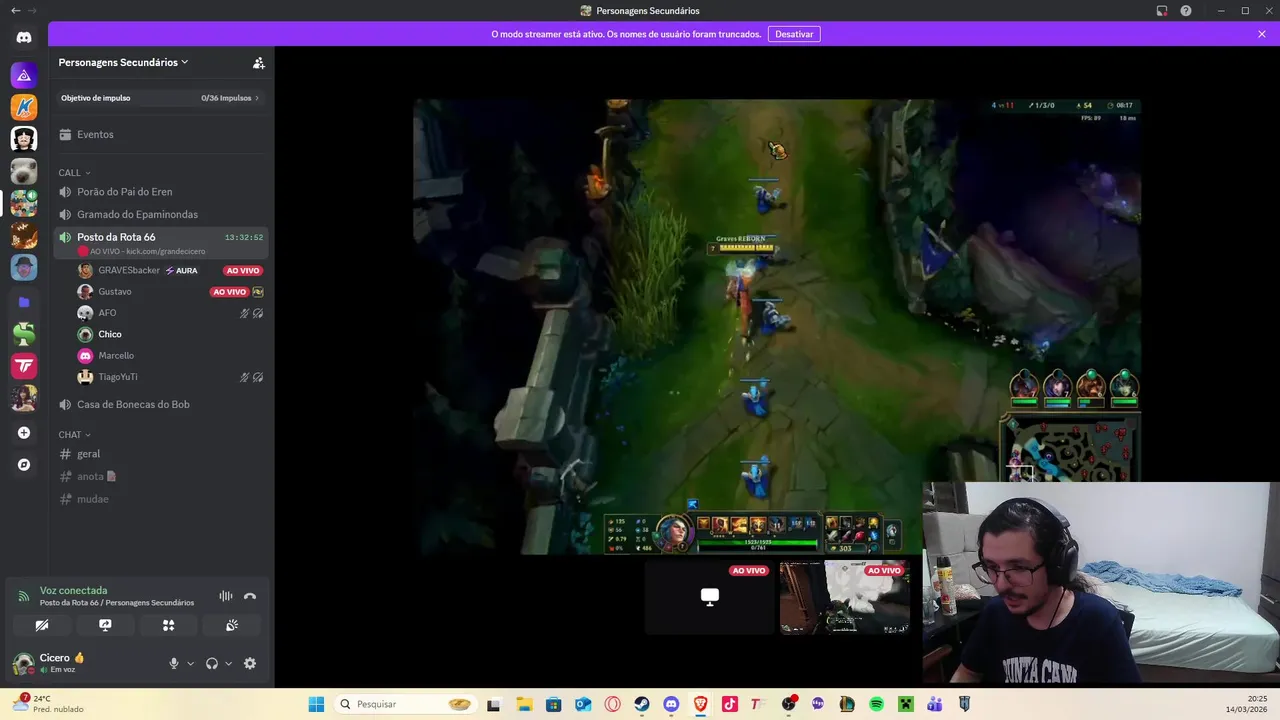Image resolution: width=1280 pixels, height=720 pixels.
Task: Open the red TF server icon
Action: [24, 366]
